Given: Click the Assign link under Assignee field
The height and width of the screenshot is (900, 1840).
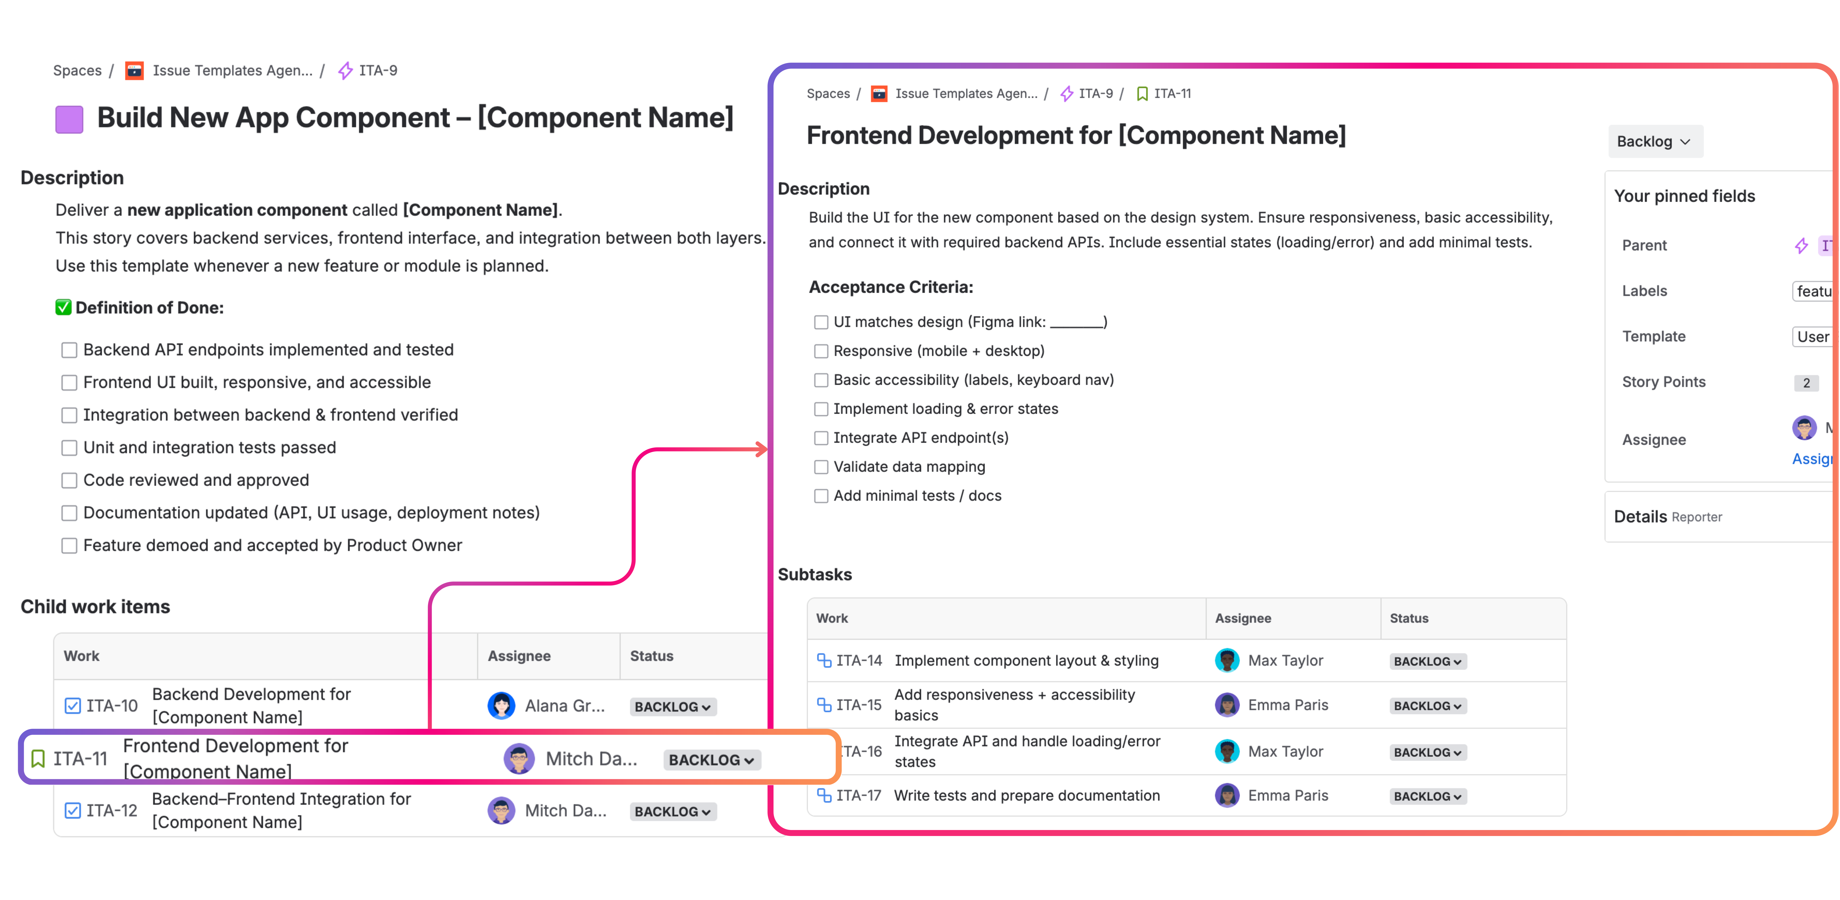Looking at the screenshot, I should 1815,458.
